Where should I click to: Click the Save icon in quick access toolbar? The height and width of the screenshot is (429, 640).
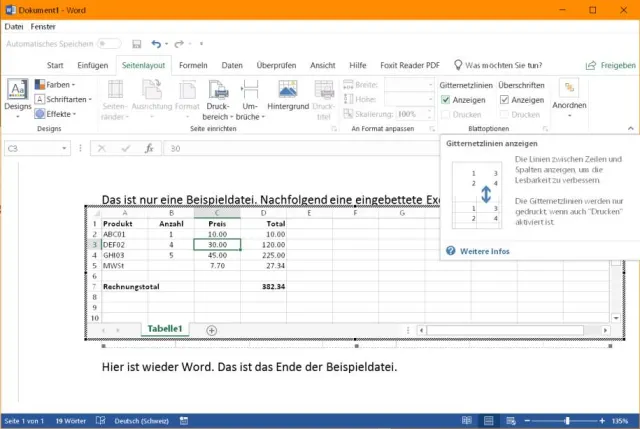[137, 44]
